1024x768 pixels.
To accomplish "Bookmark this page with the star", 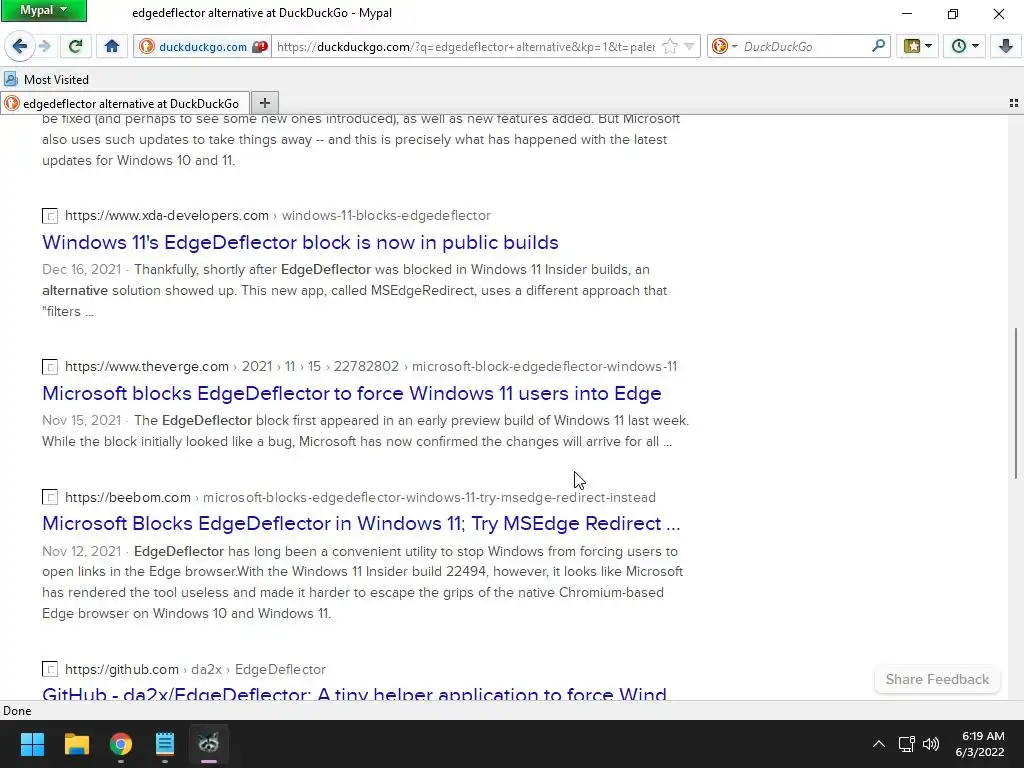I will pyautogui.click(x=670, y=46).
